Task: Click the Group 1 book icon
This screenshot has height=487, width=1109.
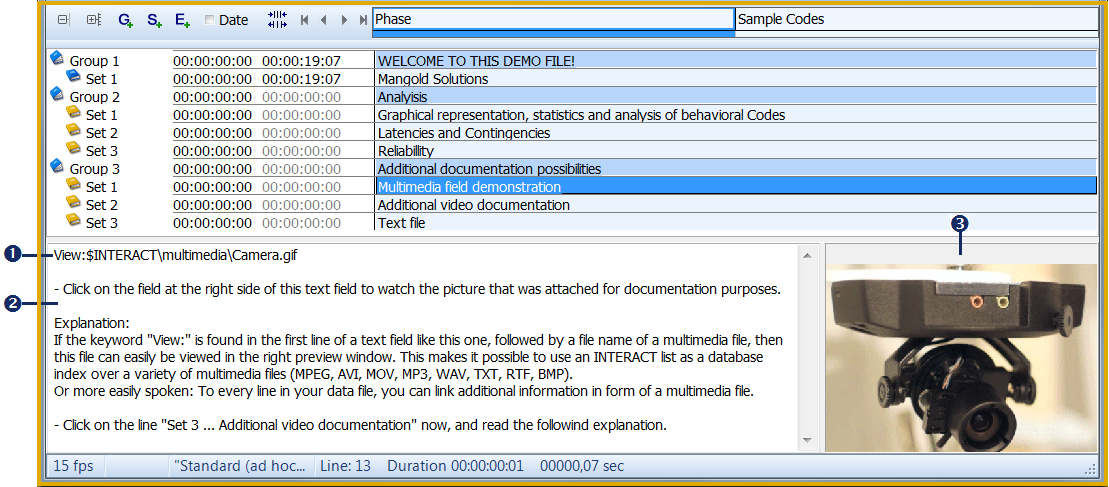Action: [x=57, y=59]
